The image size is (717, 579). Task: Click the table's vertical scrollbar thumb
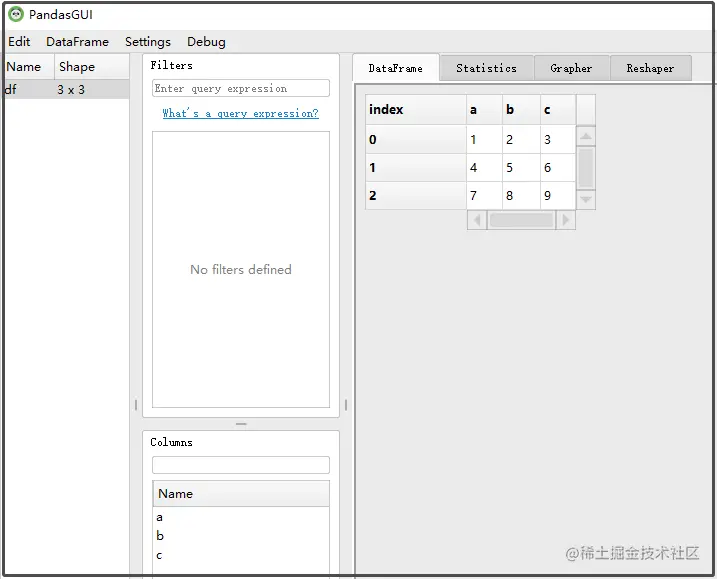(x=586, y=168)
